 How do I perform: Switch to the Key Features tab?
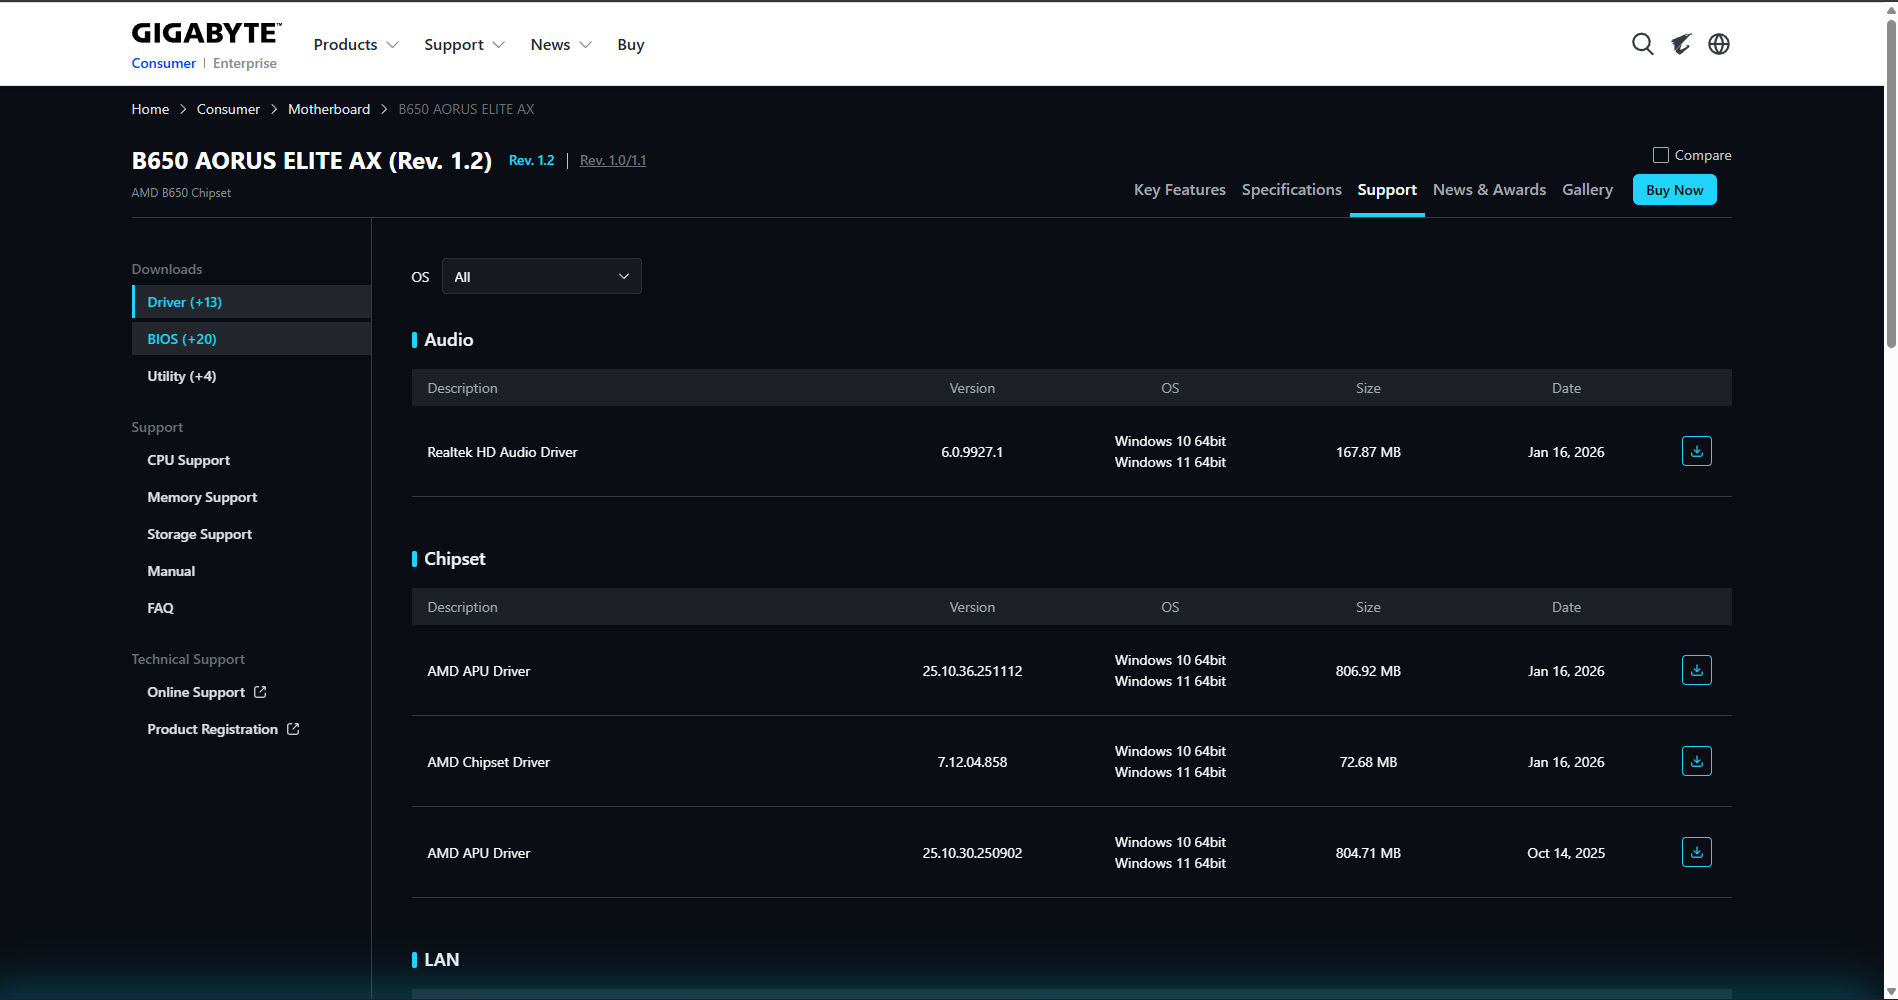pos(1180,190)
